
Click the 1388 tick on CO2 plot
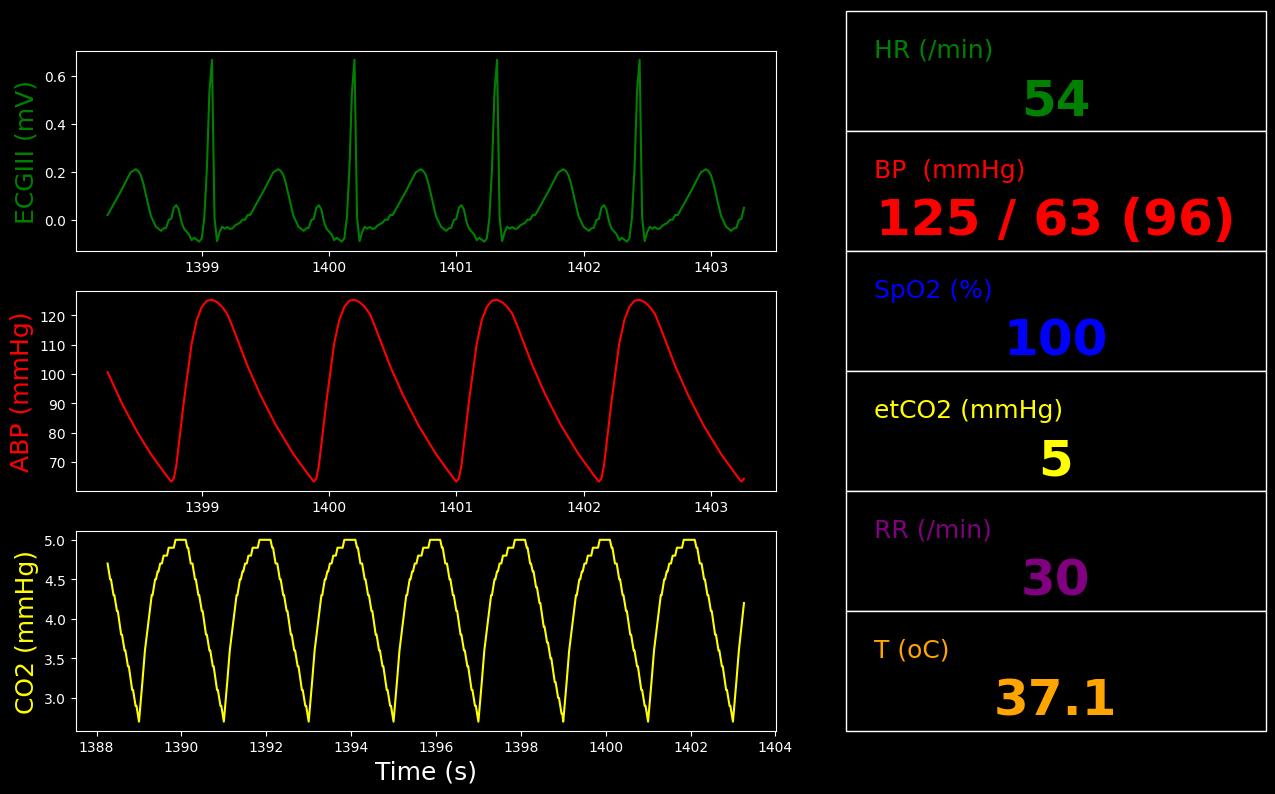96,747
